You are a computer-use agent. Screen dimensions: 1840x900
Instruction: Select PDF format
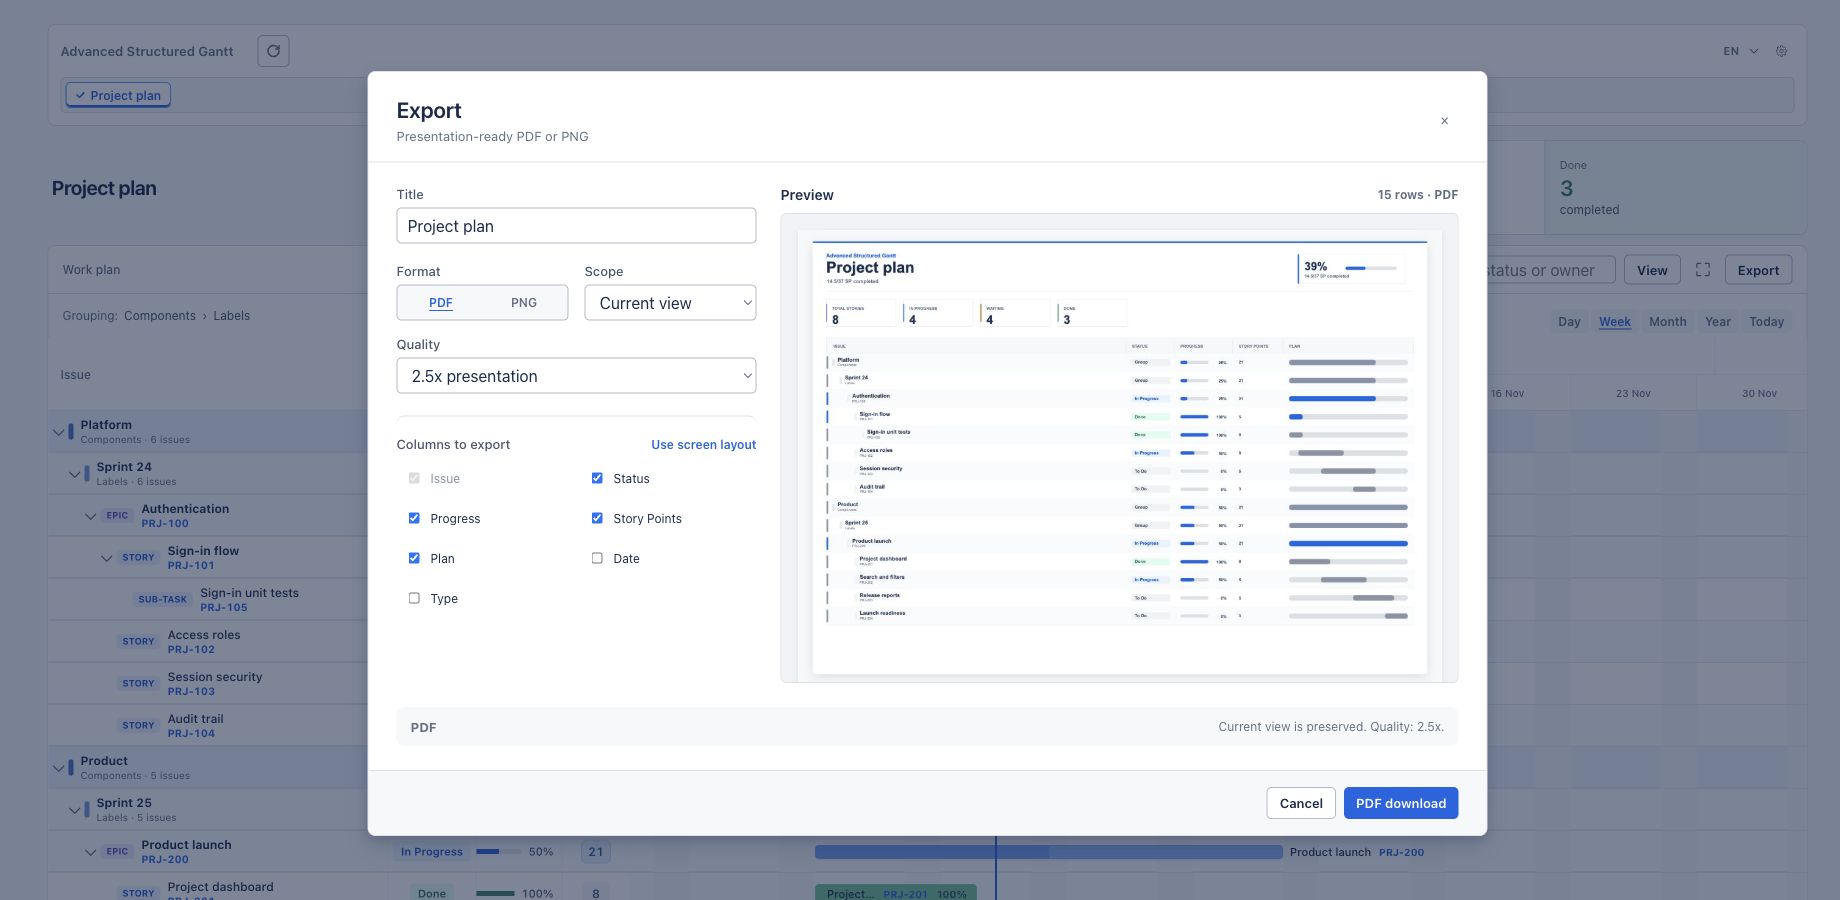tap(440, 303)
